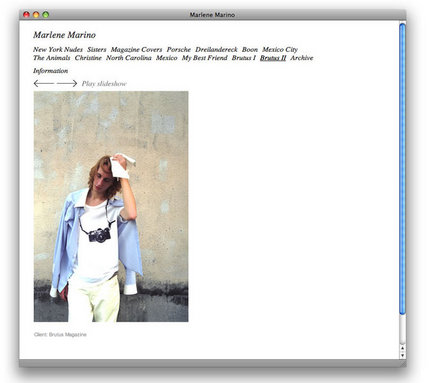Minimize window with the yellow button
Viewport: 430px width, 383px height.
pyautogui.click(x=36, y=14)
